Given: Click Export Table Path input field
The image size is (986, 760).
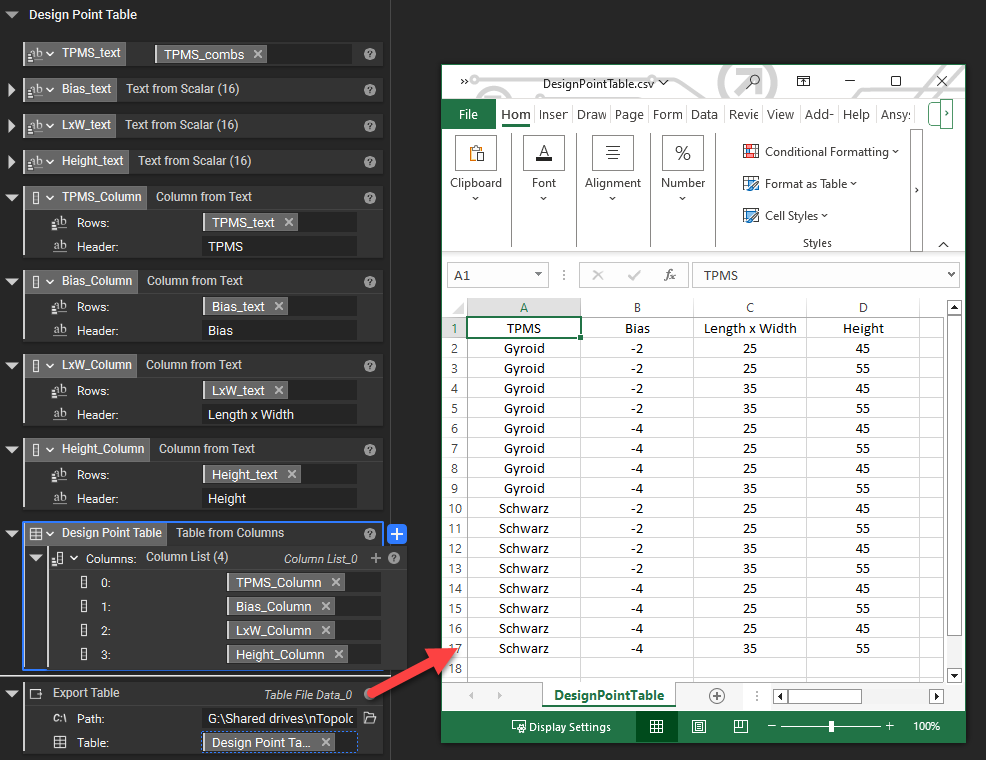Looking at the screenshot, I should [x=280, y=718].
